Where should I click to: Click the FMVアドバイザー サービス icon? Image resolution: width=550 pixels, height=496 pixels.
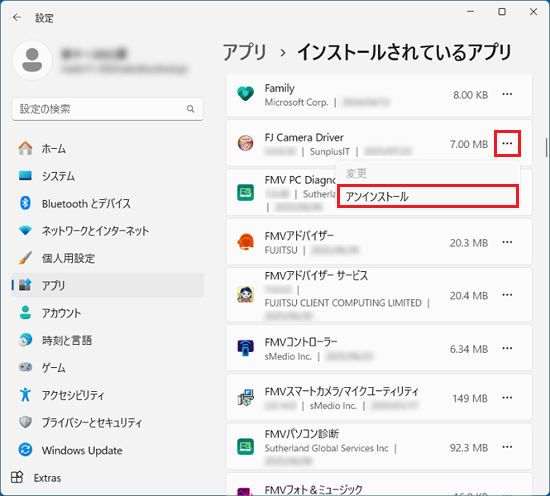coord(246,295)
